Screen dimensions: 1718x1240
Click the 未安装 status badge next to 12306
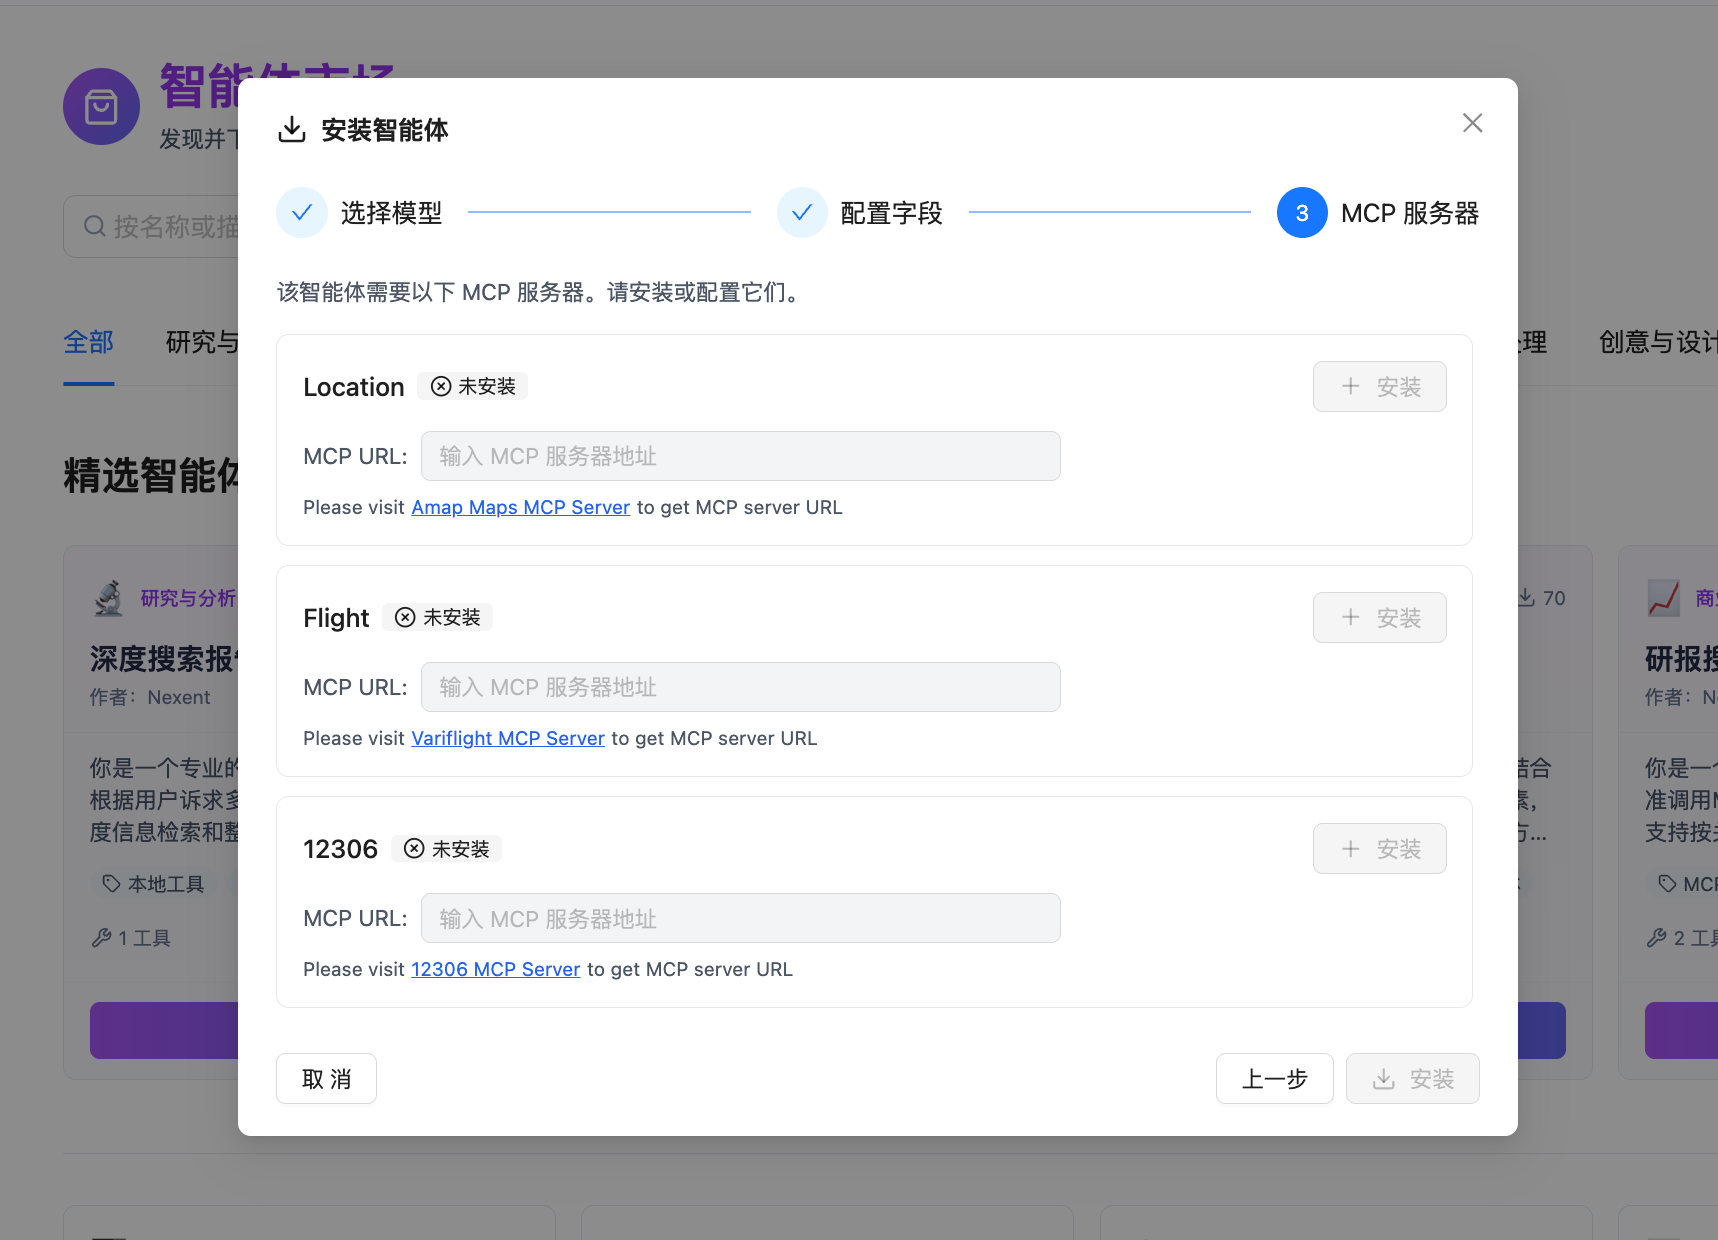[x=447, y=849]
